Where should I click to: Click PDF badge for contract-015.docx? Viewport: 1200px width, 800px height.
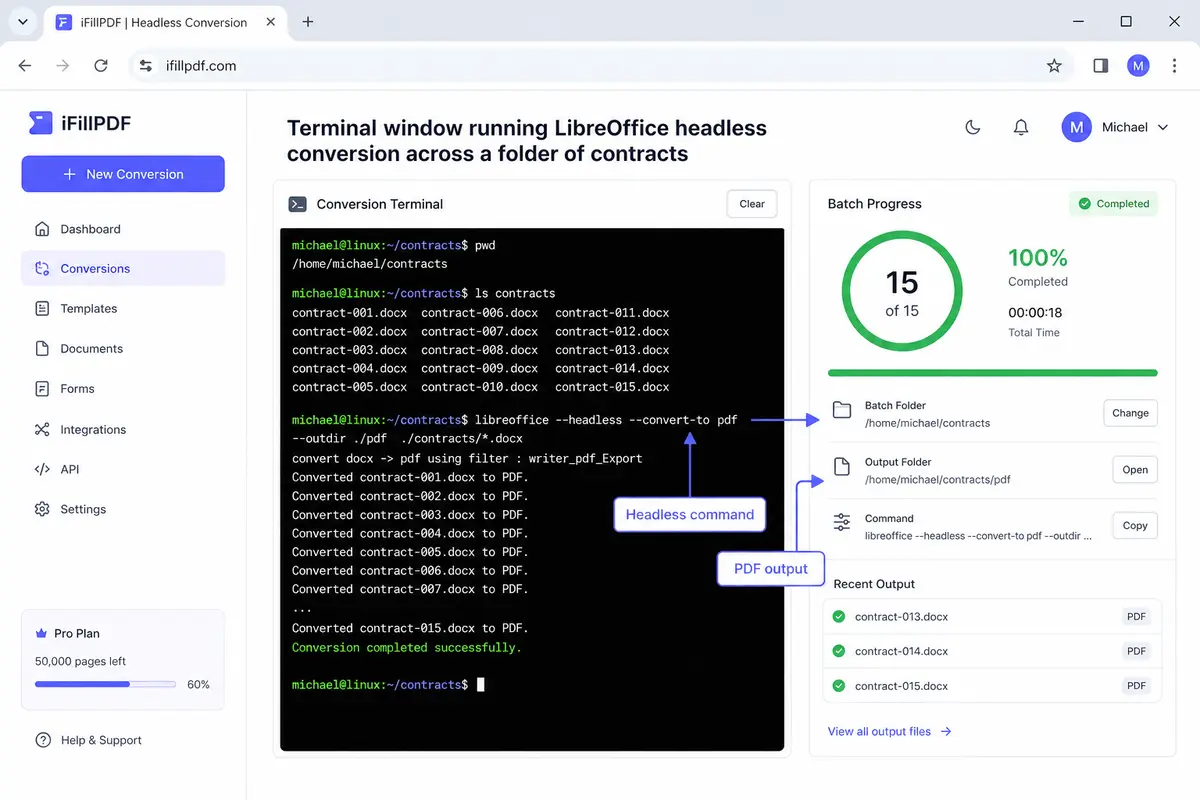(x=1136, y=686)
